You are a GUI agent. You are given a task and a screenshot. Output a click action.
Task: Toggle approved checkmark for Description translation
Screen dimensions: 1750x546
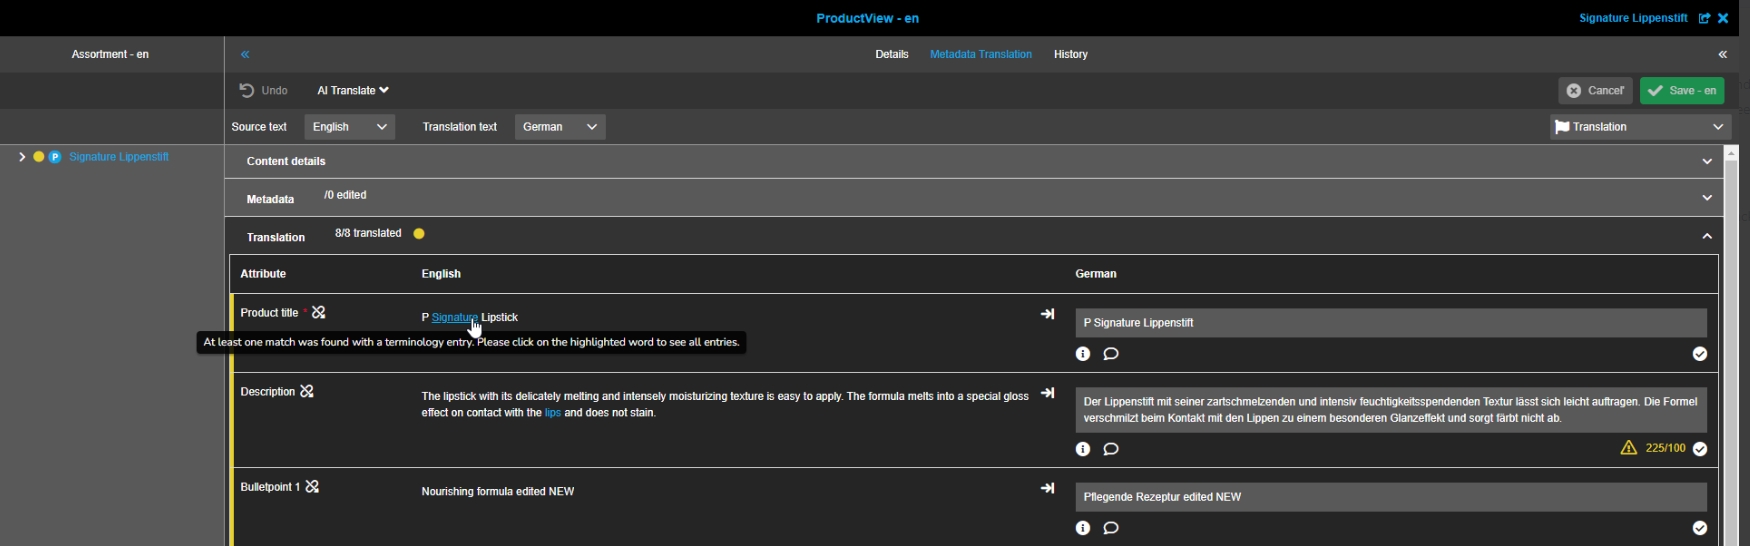1699,449
